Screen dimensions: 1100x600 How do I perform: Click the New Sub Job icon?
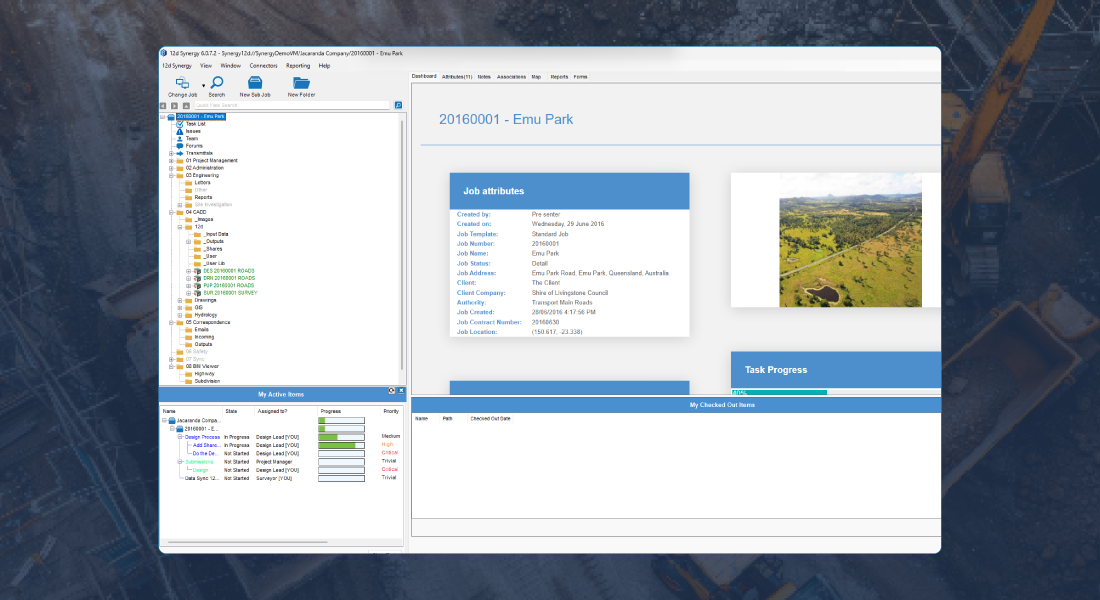pos(255,83)
